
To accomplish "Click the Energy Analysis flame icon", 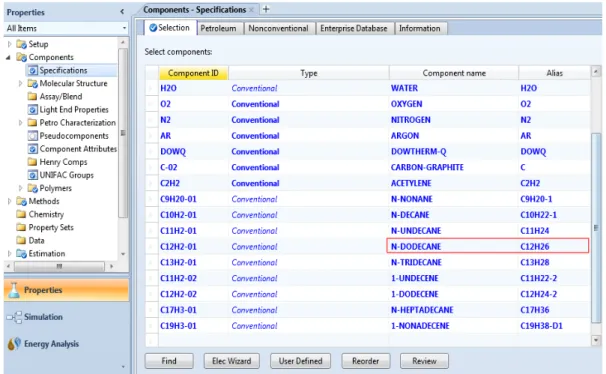I will tap(14, 343).
